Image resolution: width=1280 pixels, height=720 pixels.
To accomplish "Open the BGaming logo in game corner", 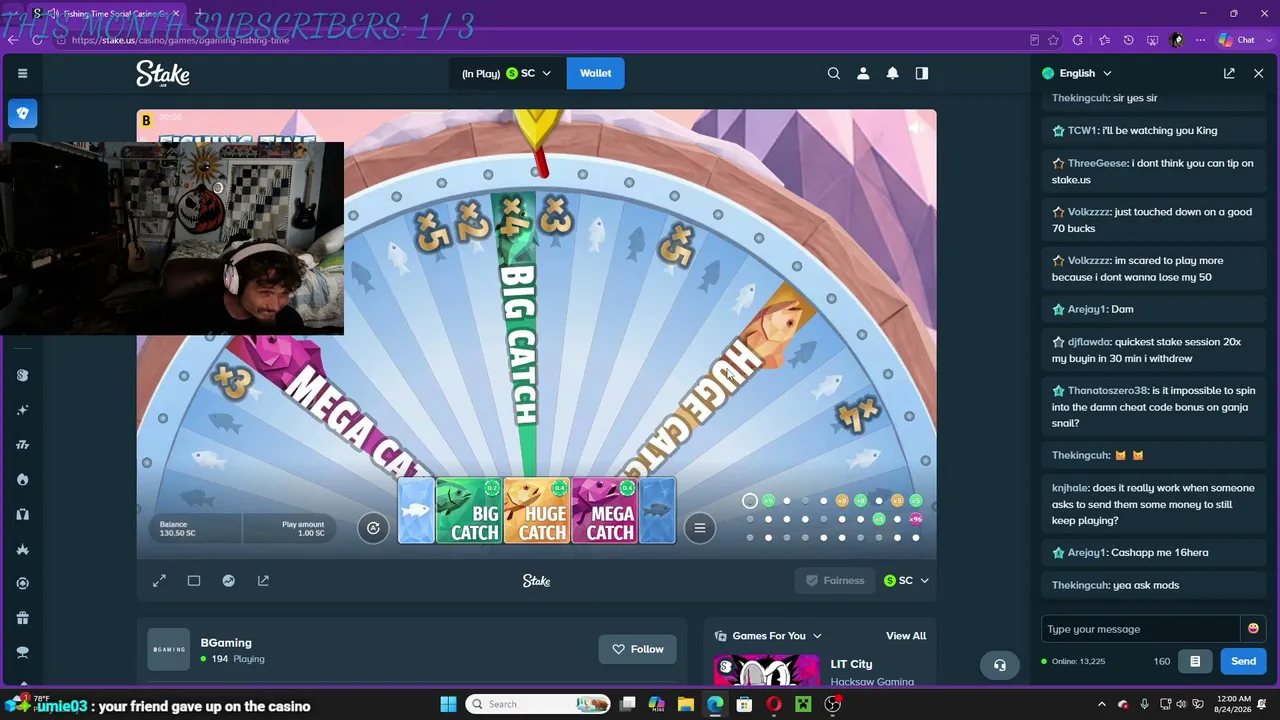I will point(147,121).
